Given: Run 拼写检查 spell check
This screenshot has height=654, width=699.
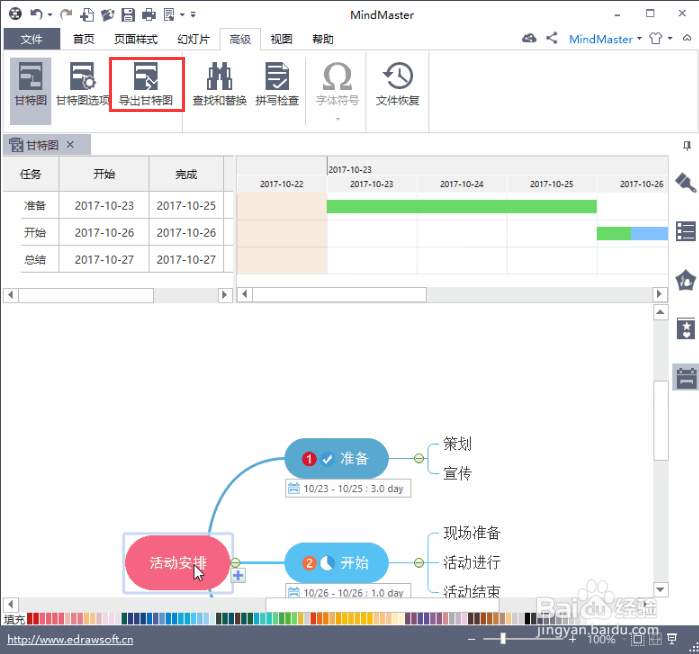Looking at the screenshot, I should point(277,85).
